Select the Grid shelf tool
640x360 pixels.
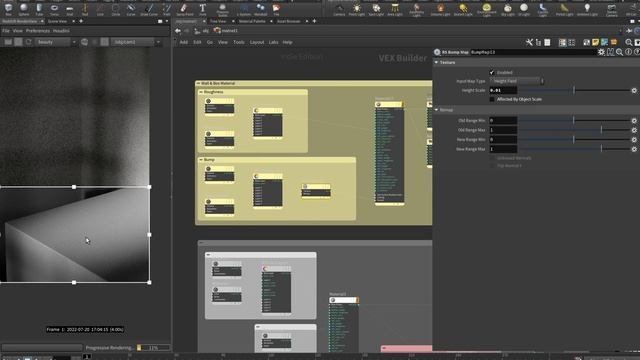[x=69, y=9]
